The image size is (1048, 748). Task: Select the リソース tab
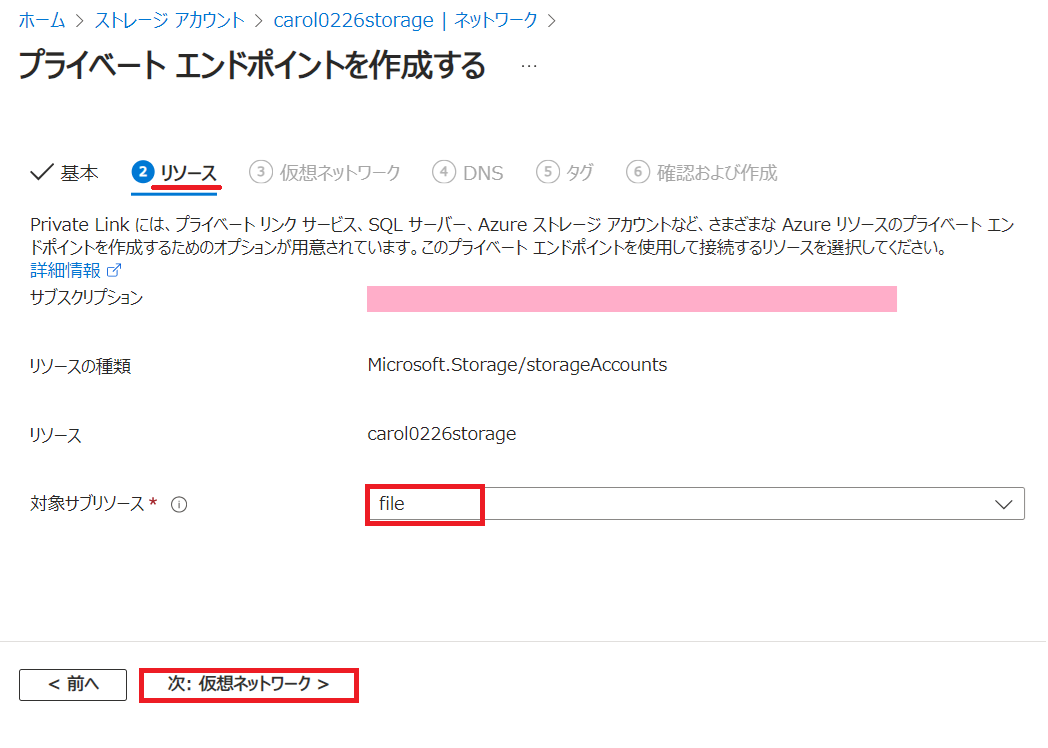[175, 173]
